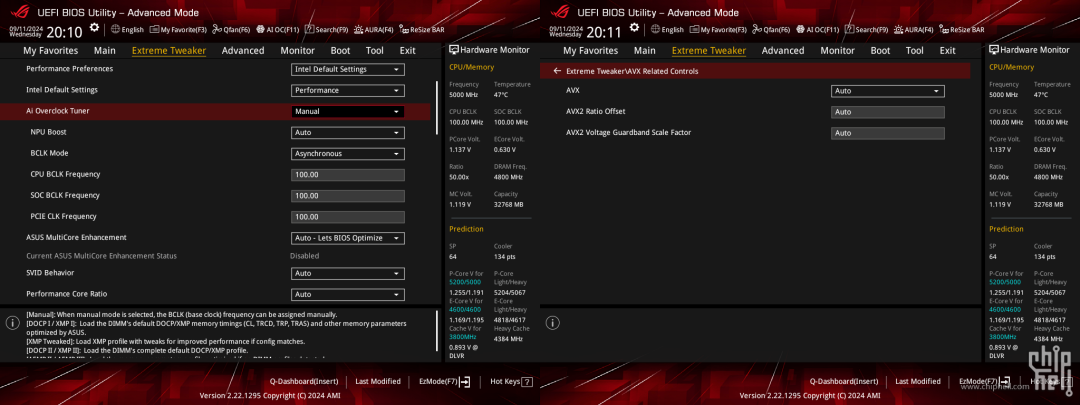
Task: Open Hot Keys help in left screen
Action: tap(511, 381)
